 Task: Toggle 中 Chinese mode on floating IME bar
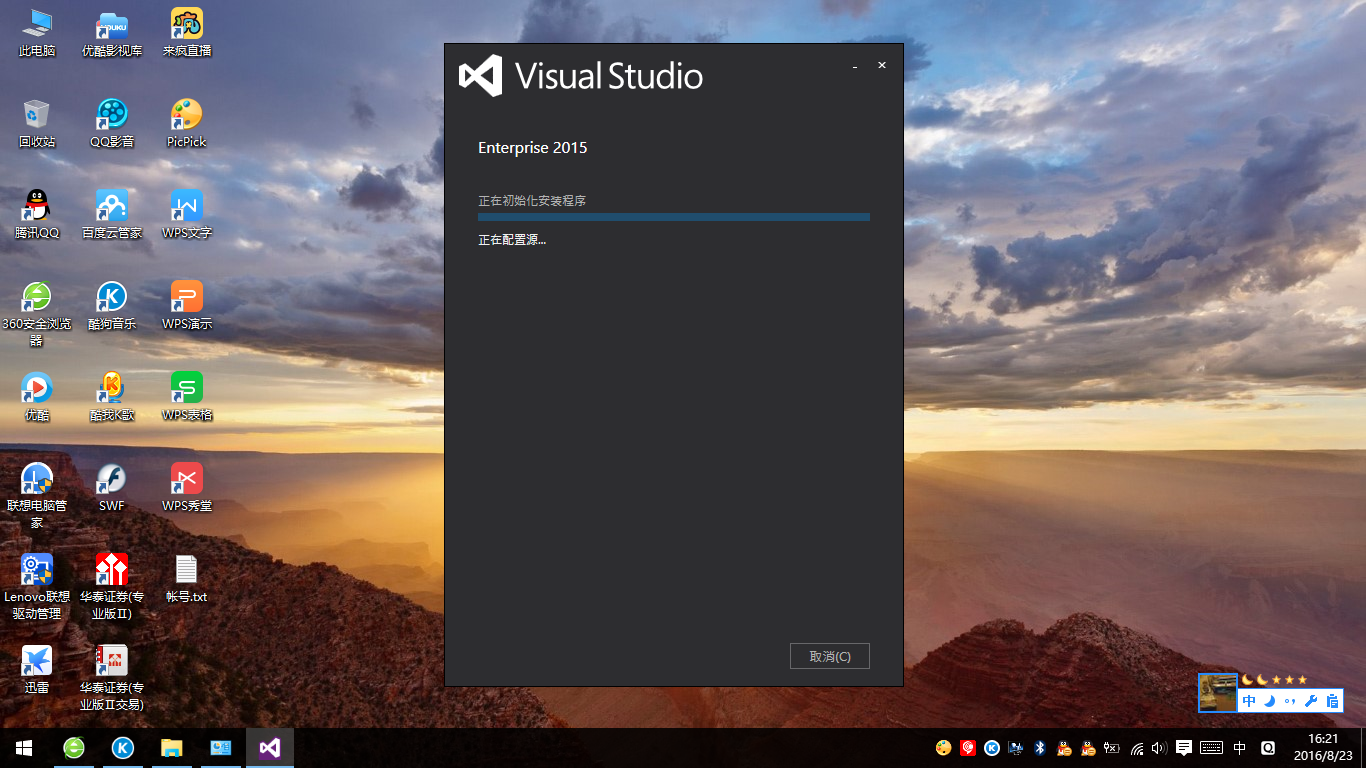(1249, 702)
